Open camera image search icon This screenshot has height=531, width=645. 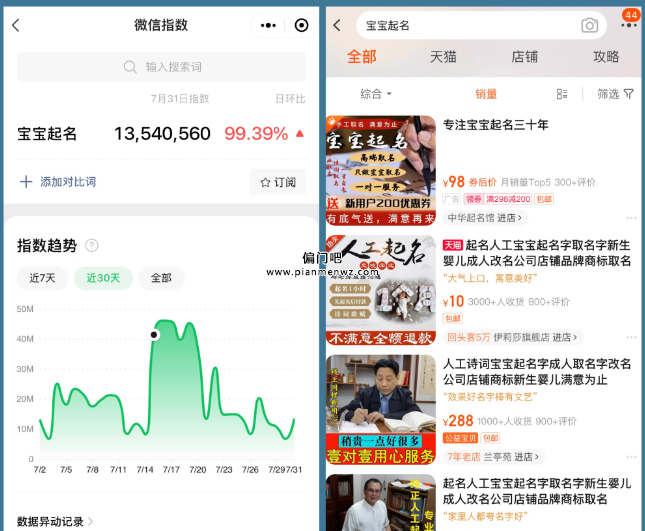pyautogui.click(x=589, y=26)
